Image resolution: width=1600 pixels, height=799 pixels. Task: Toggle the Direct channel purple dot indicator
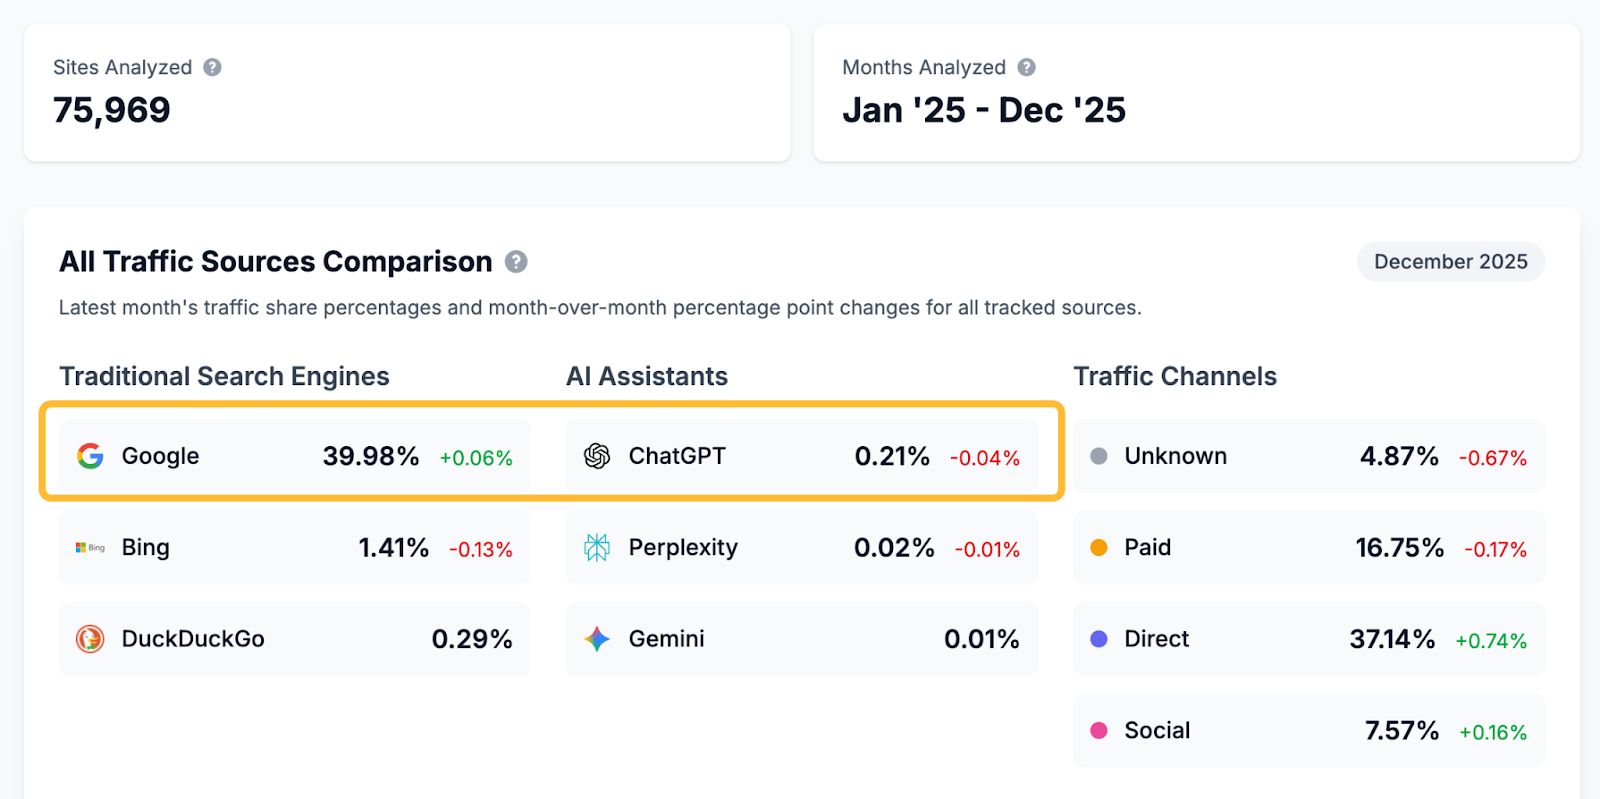click(x=1099, y=639)
